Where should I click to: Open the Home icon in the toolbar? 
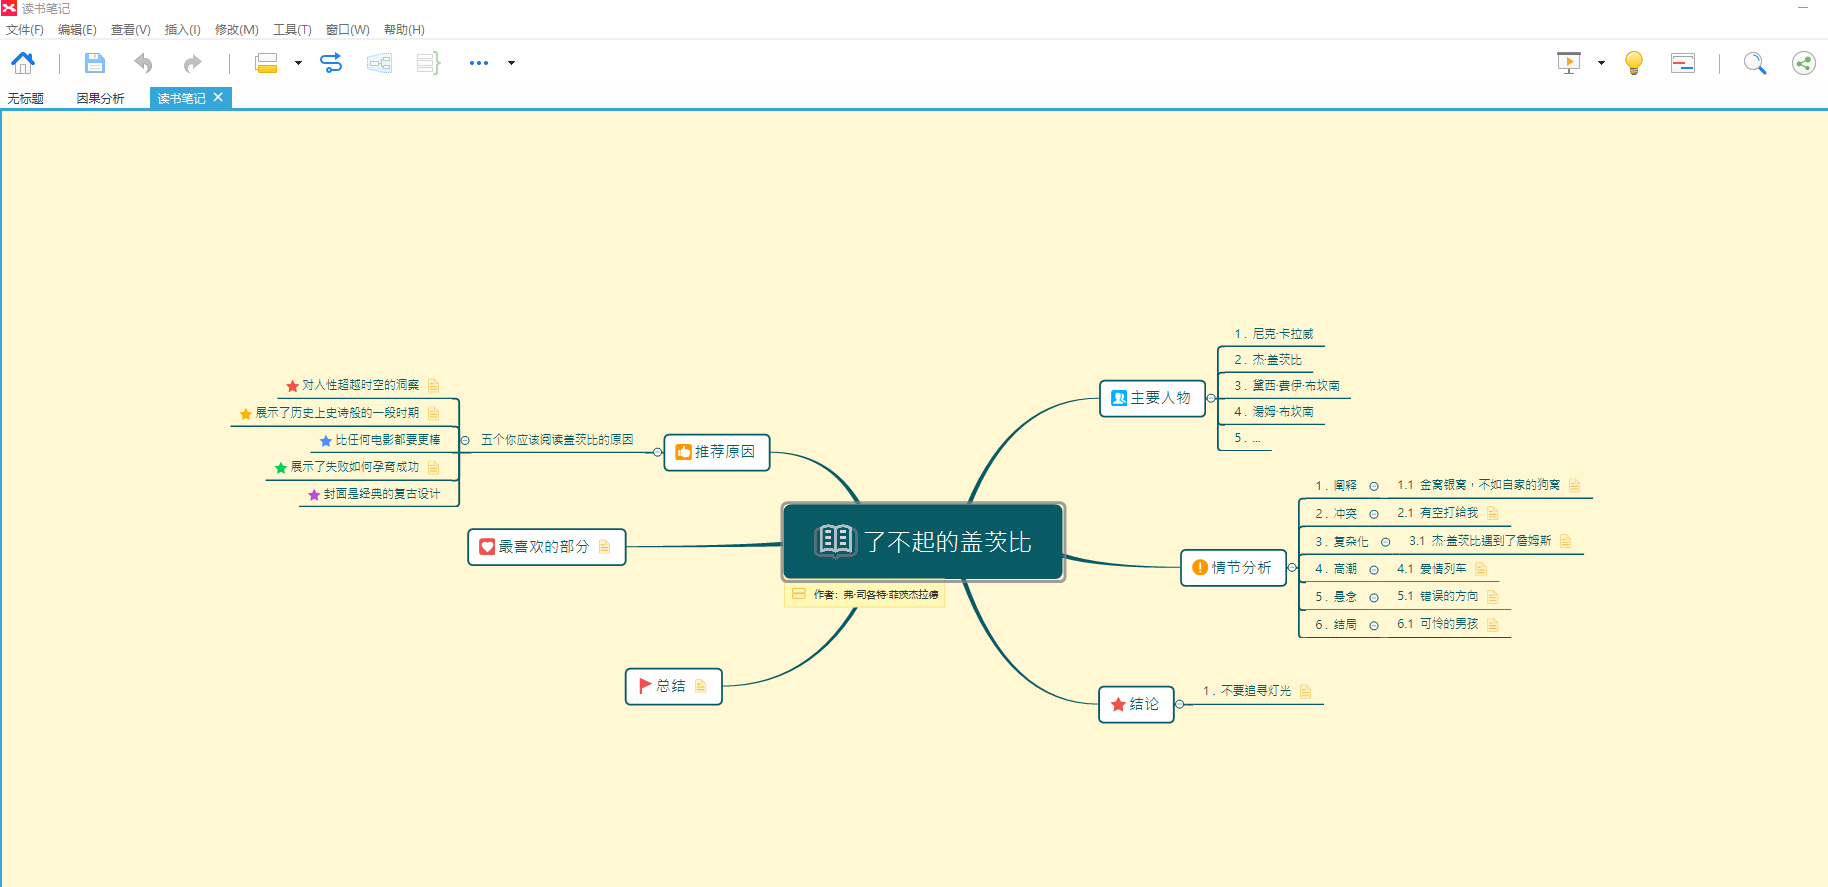point(23,63)
